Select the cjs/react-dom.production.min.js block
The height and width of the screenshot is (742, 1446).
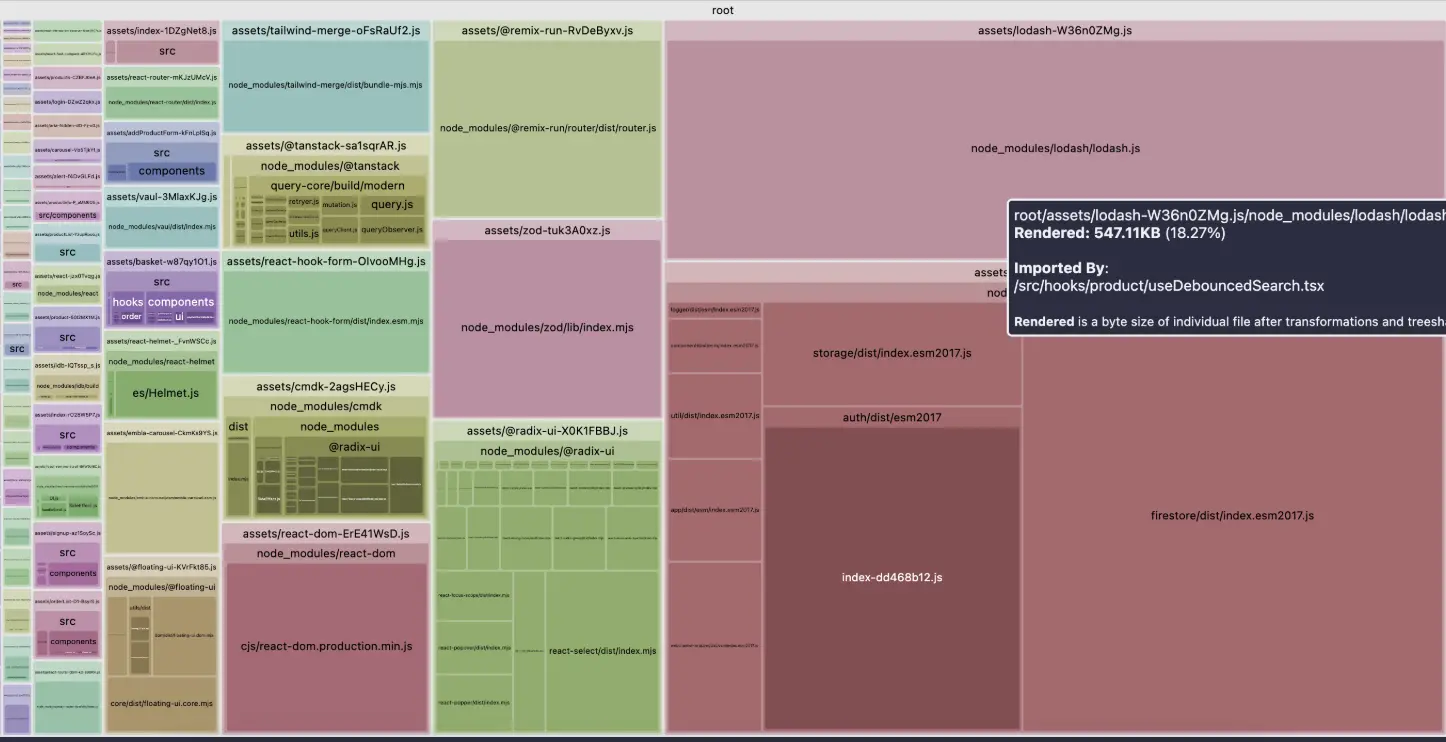(326, 646)
